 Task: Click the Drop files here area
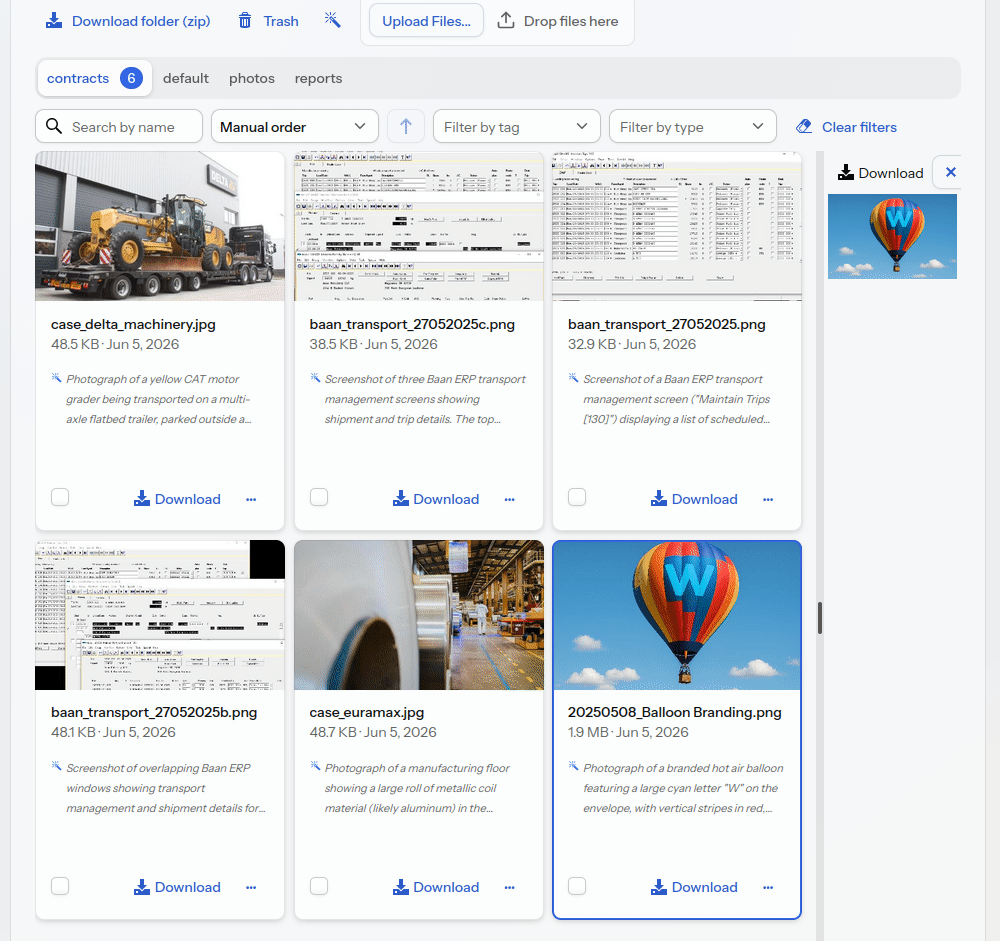tap(557, 21)
